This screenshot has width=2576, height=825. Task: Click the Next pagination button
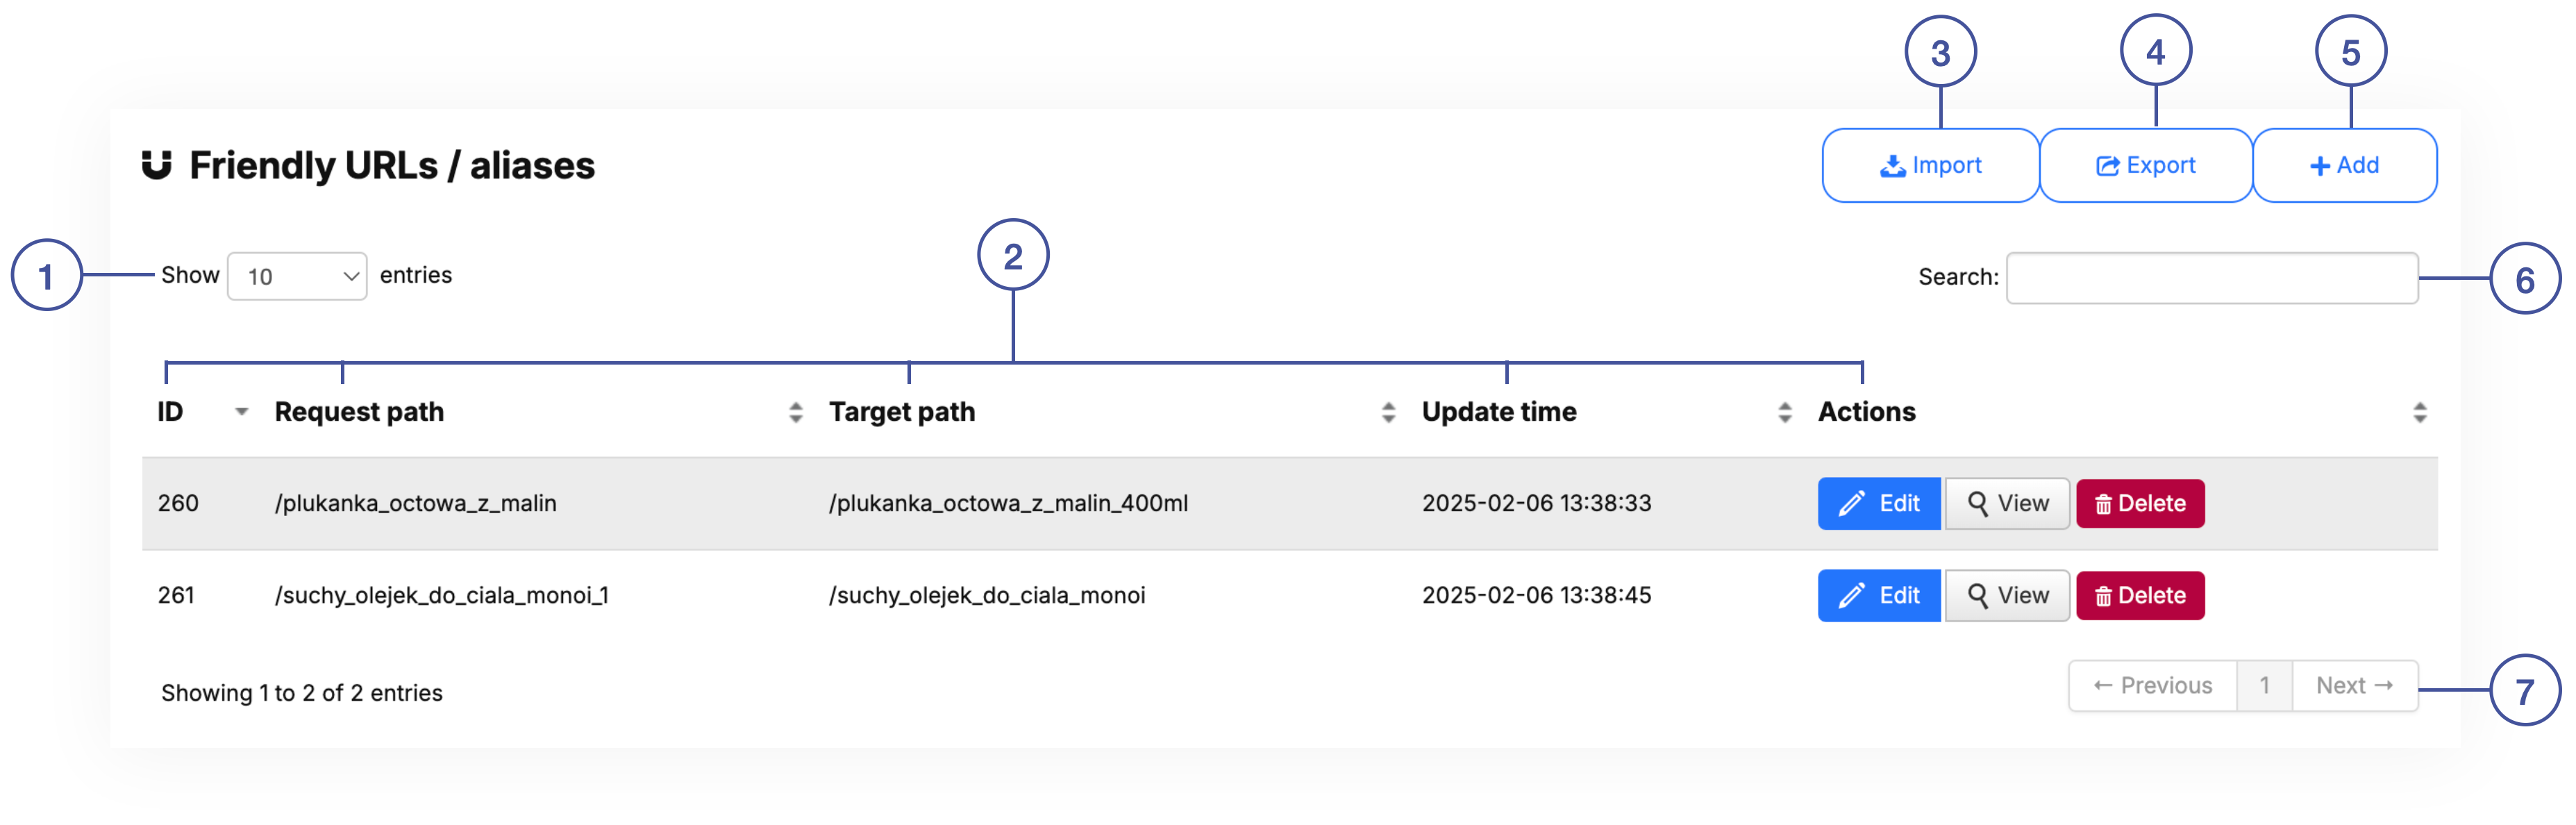click(x=2355, y=685)
